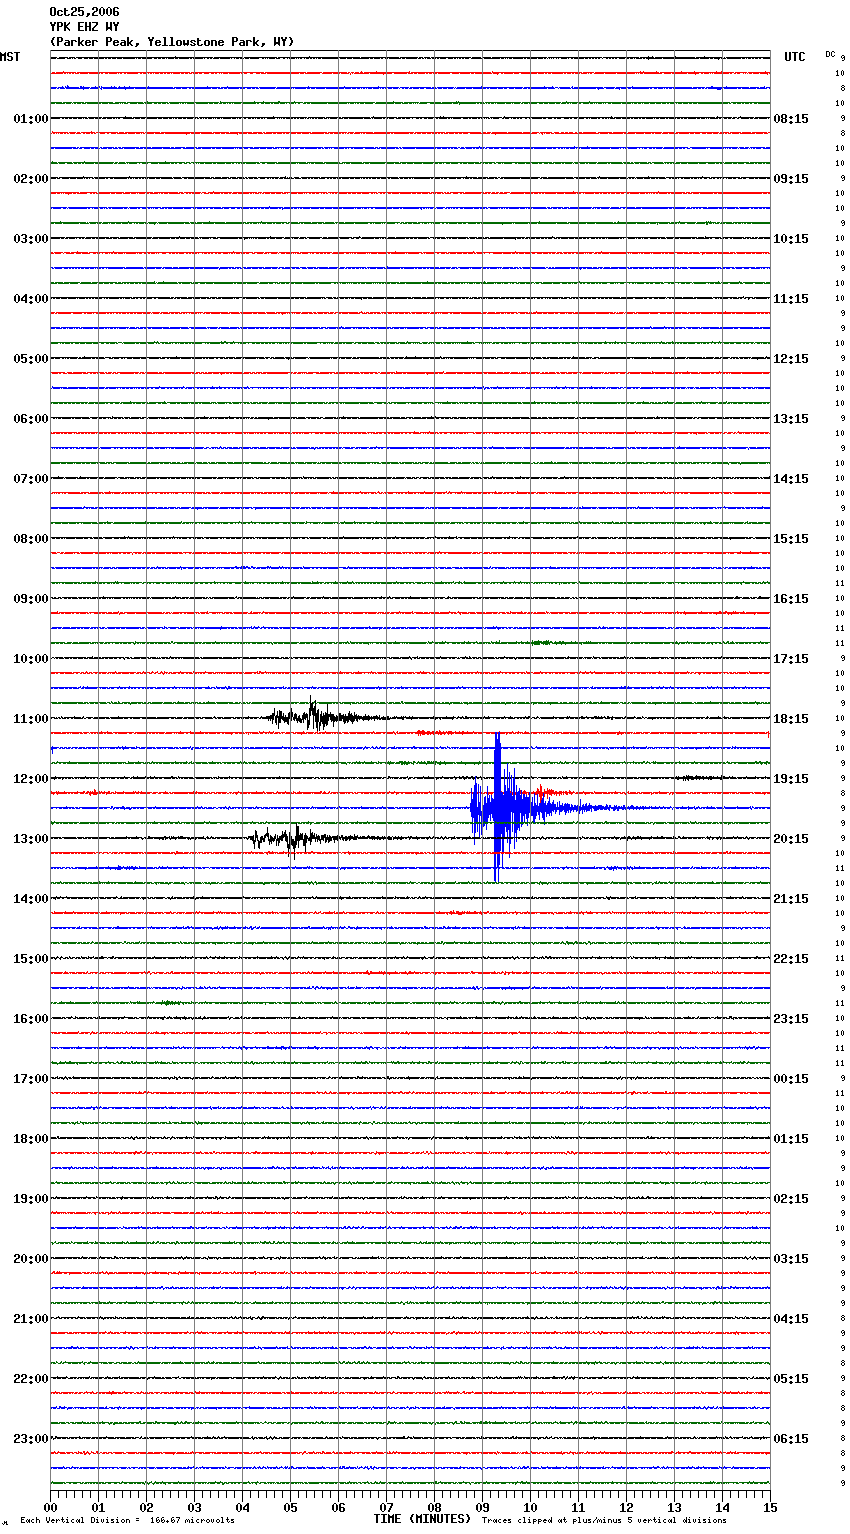This screenshot has width=850, height=1534.
Task: Select the 16:00 MST time label
Action: click(31, 1019)
